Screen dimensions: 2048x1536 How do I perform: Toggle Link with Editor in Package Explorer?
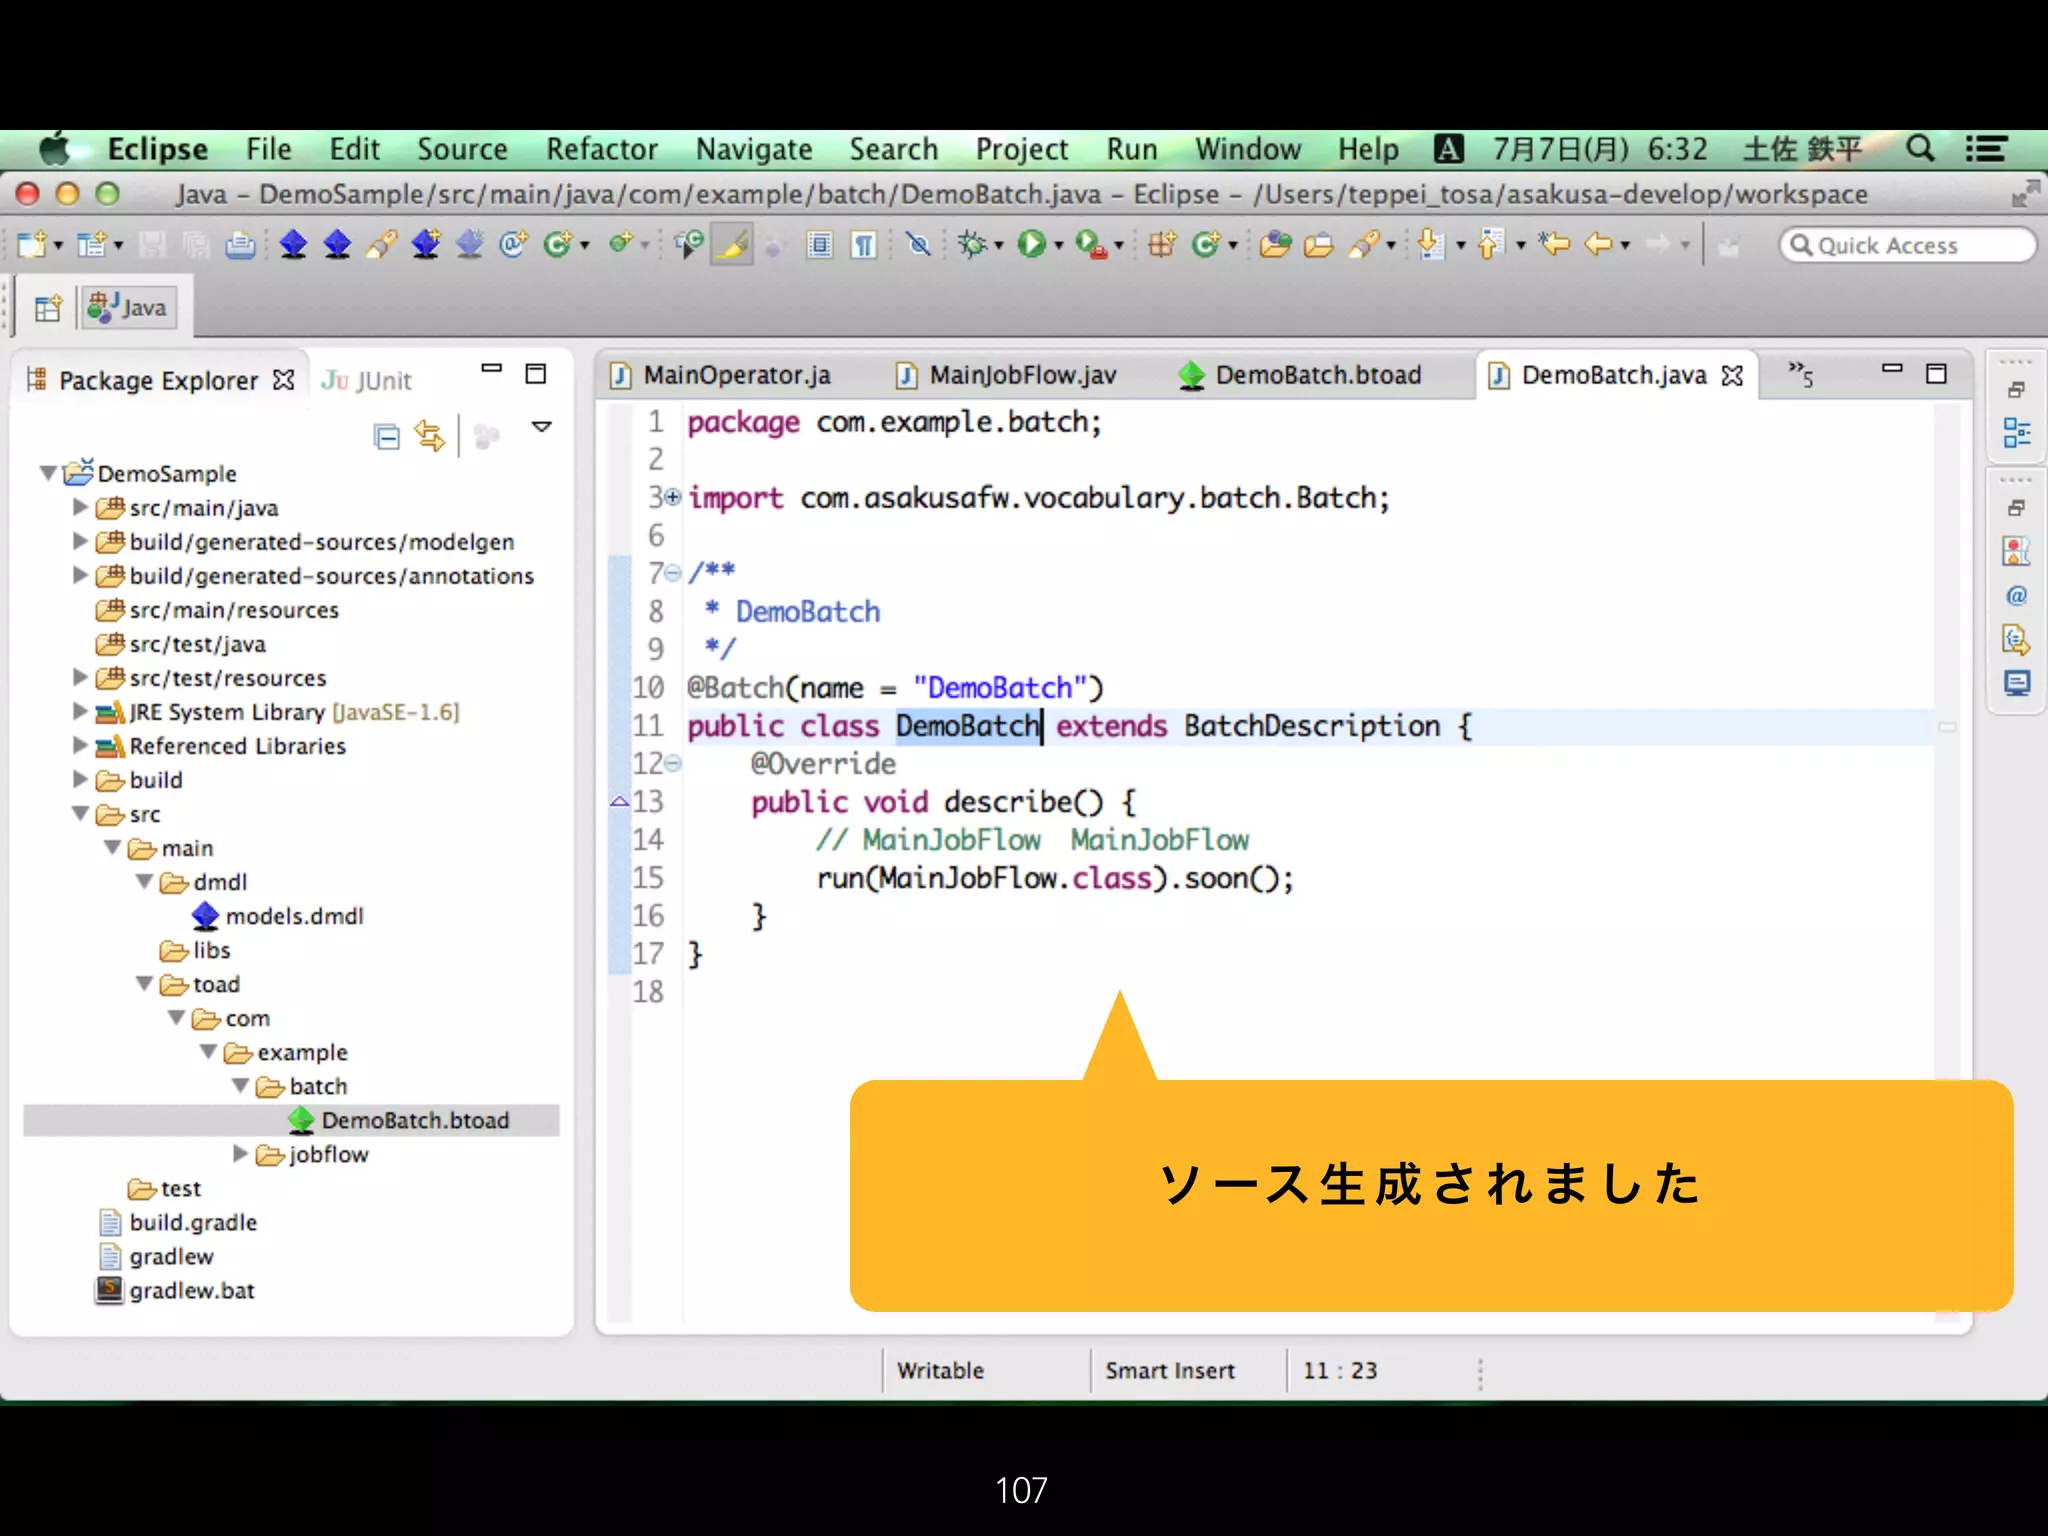430,436
